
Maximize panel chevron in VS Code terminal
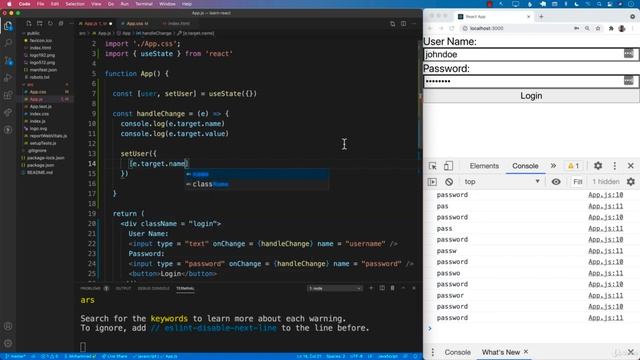(403, 288)
